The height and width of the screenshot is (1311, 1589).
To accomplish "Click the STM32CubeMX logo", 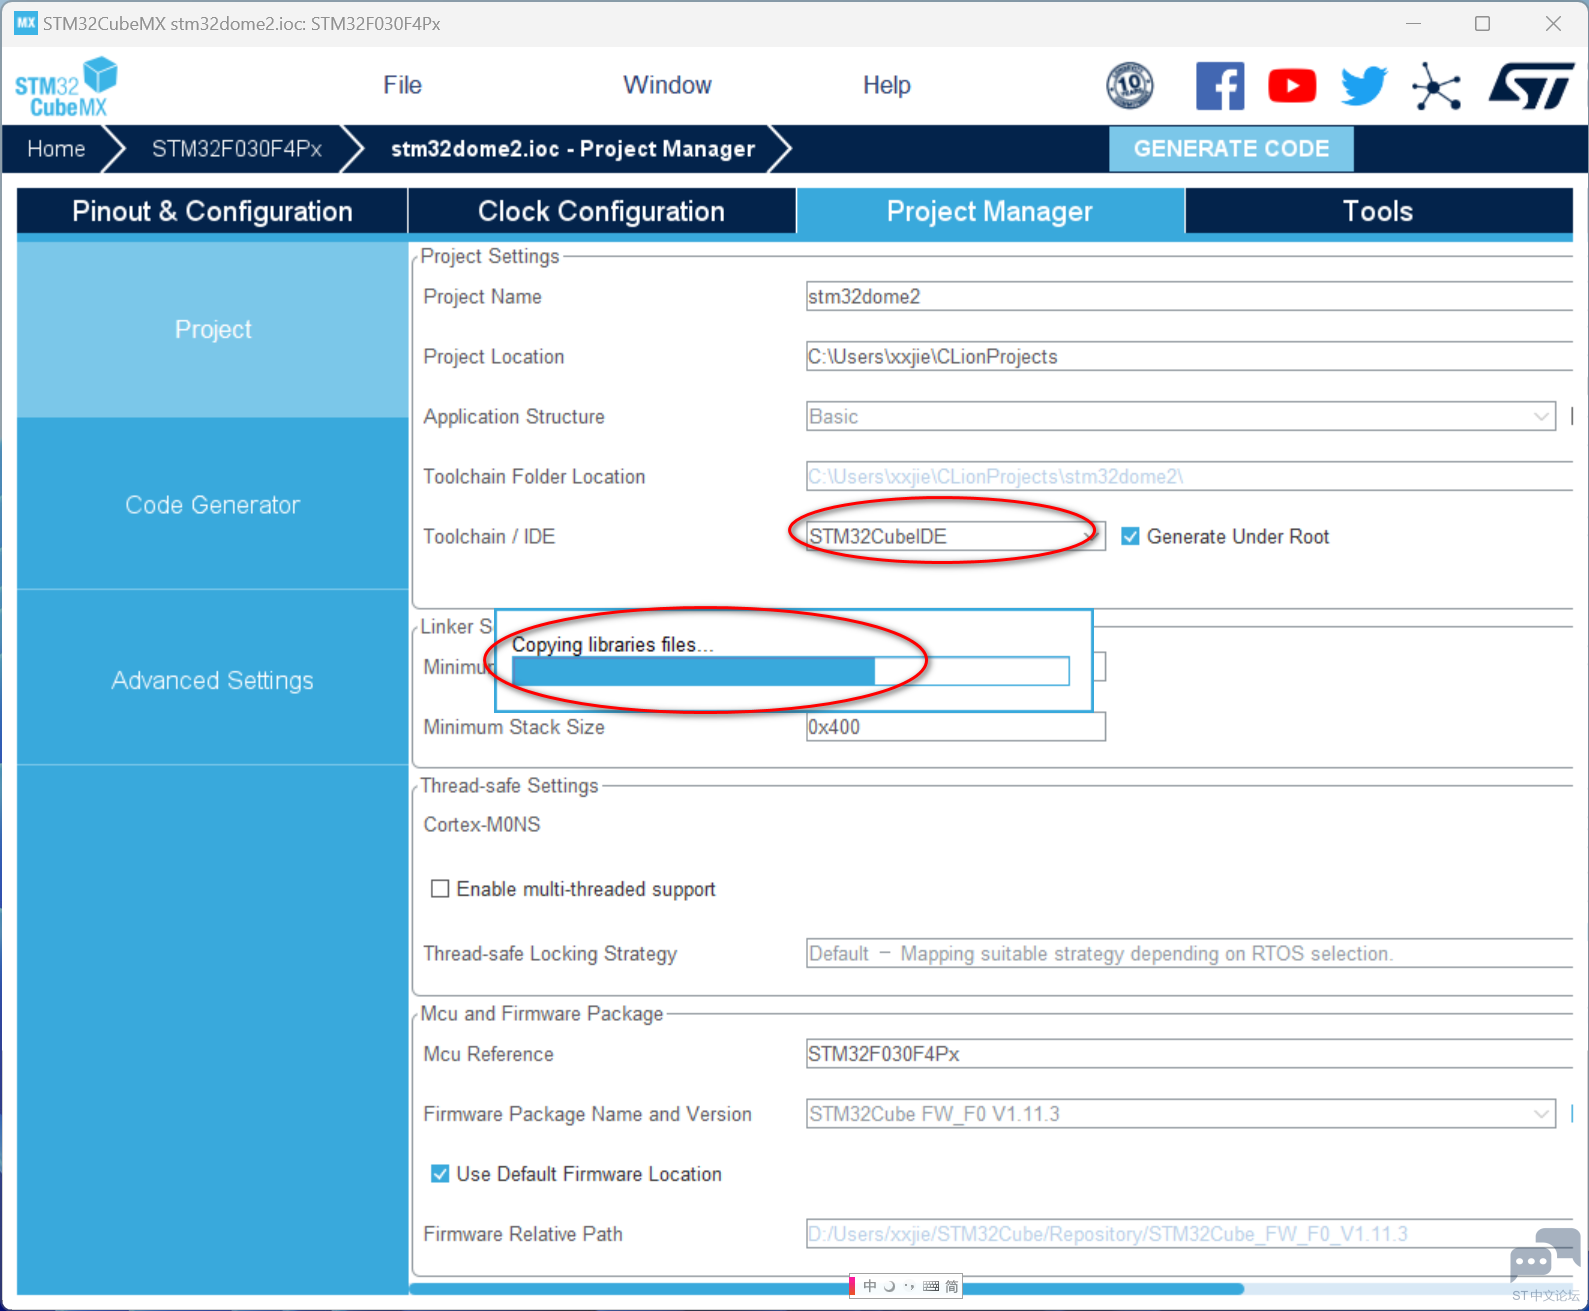I will point(66,87).
